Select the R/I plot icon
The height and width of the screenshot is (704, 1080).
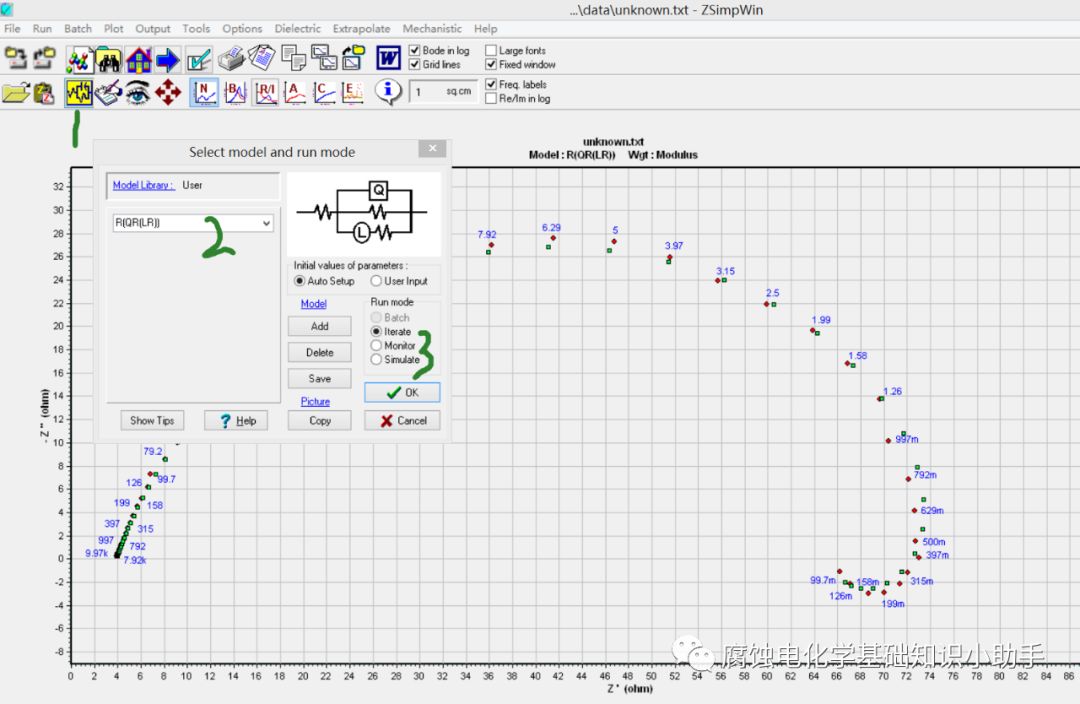(266, 92)
